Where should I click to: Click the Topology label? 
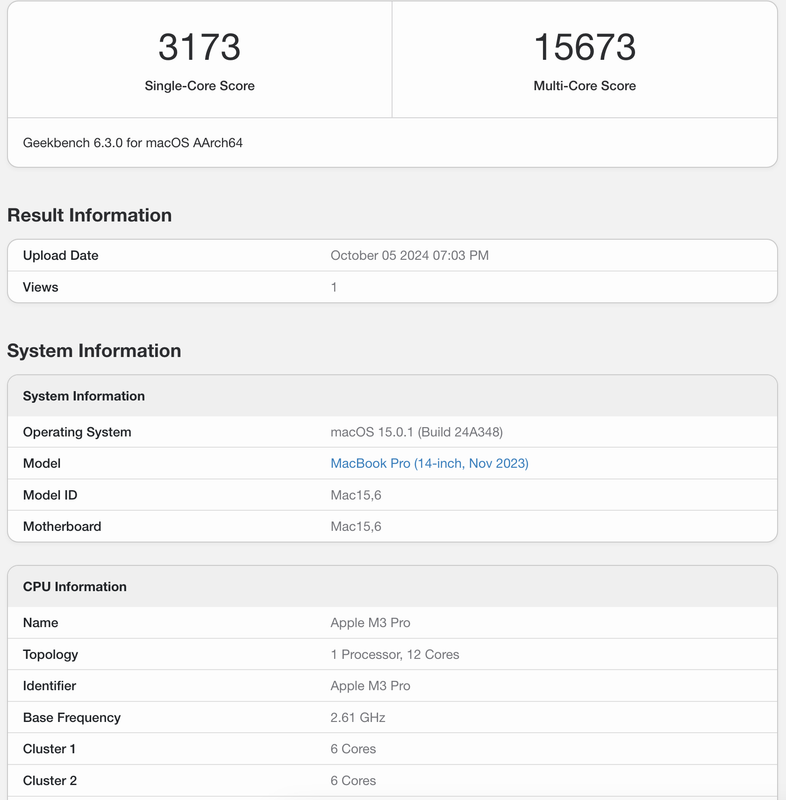point(50,655)
